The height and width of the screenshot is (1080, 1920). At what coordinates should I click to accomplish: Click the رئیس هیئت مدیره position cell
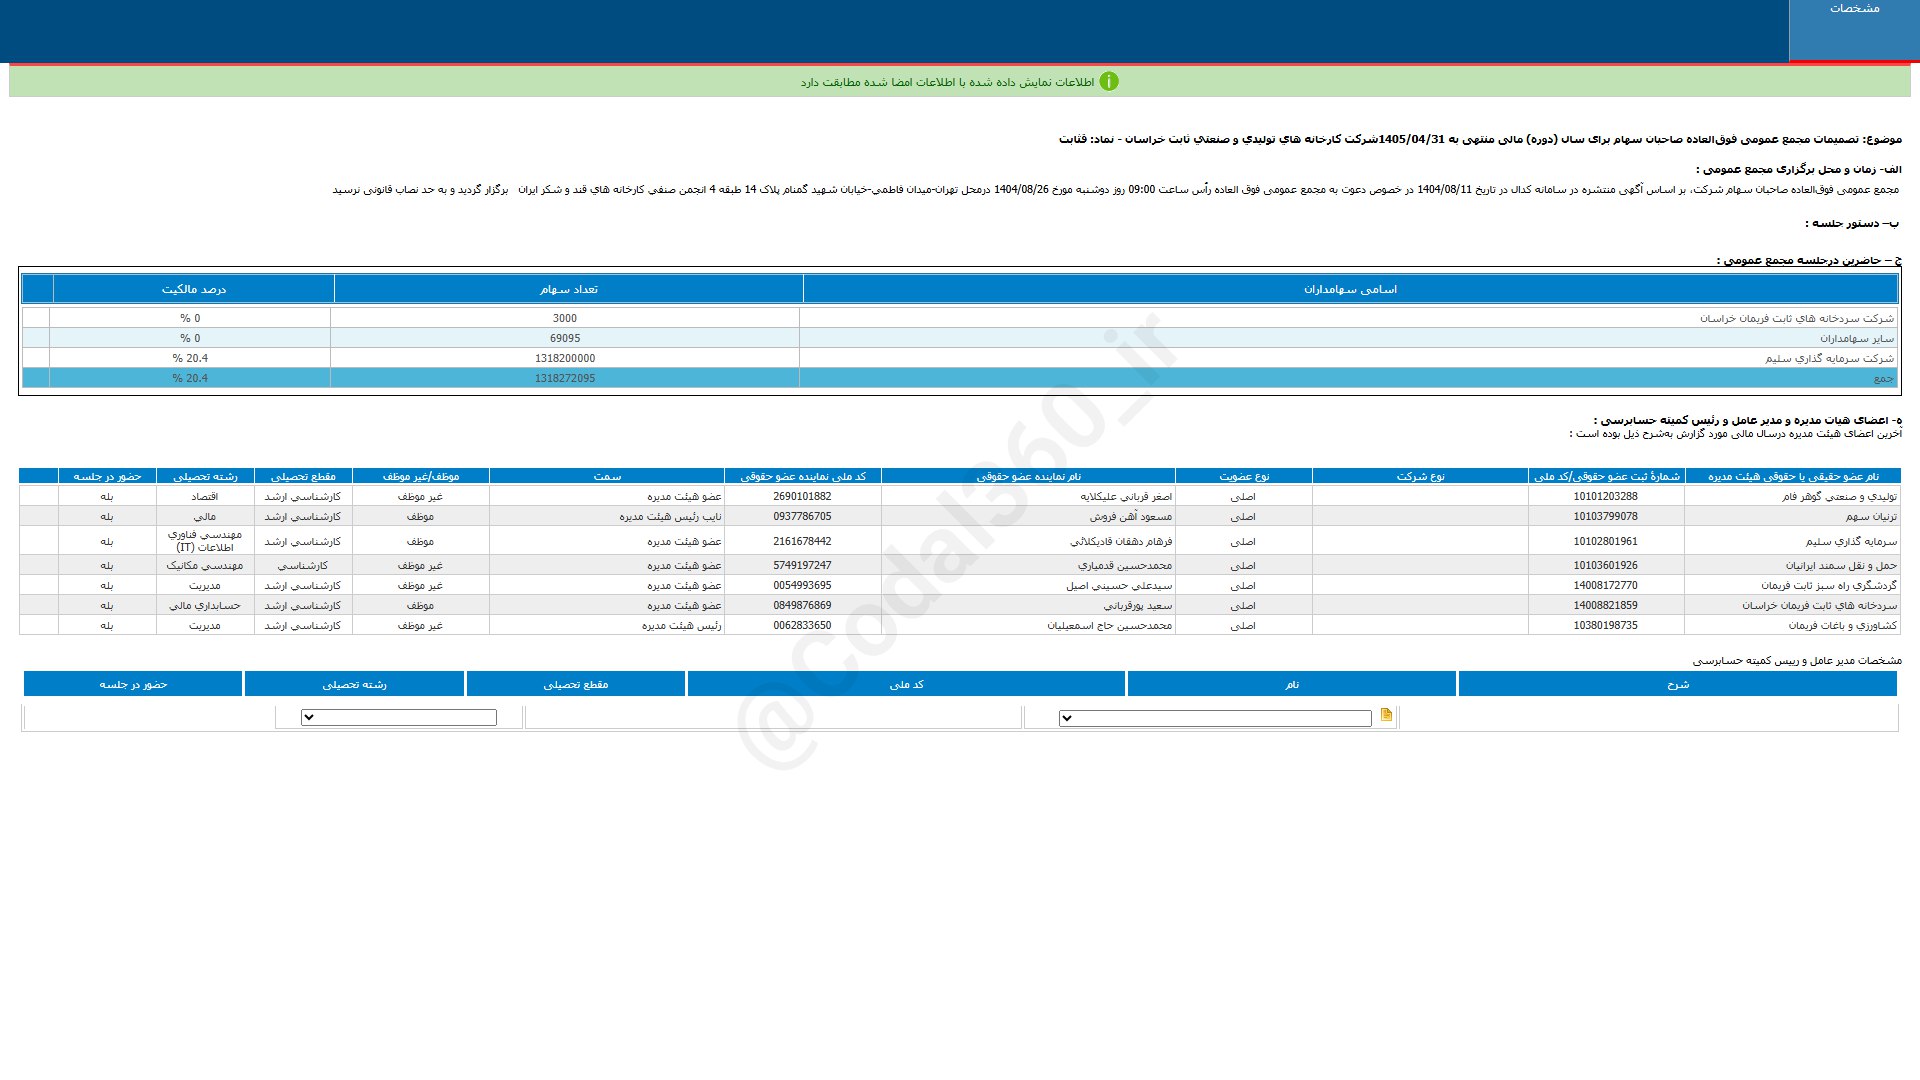pos(681,626)
